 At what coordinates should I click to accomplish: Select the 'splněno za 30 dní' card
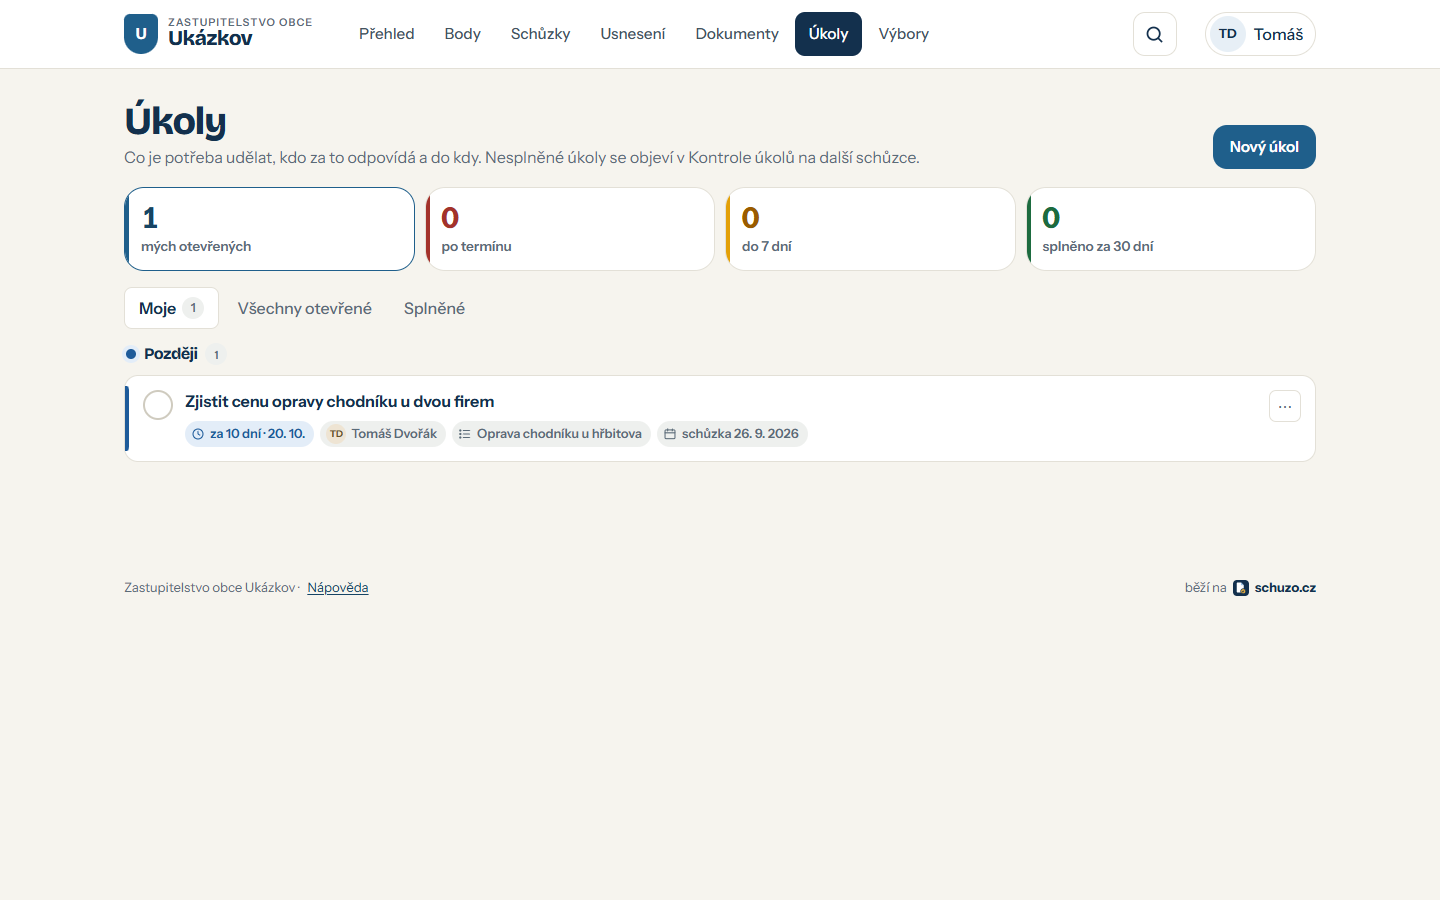pos(1171,229)
